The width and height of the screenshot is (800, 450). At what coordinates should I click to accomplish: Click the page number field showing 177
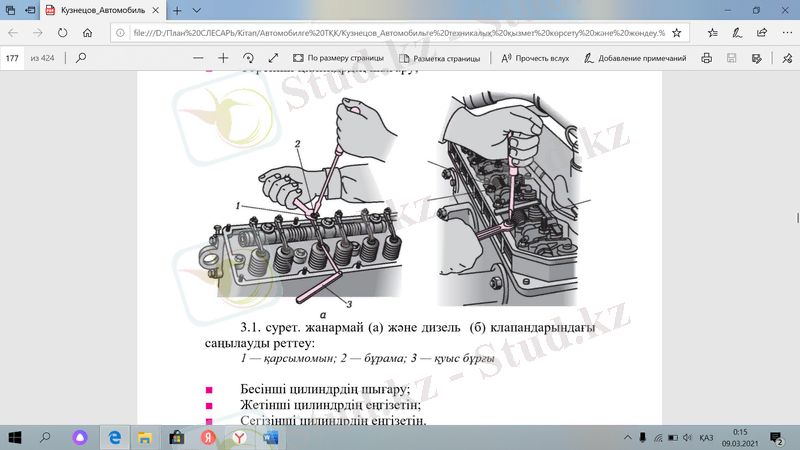click(14, 58)
